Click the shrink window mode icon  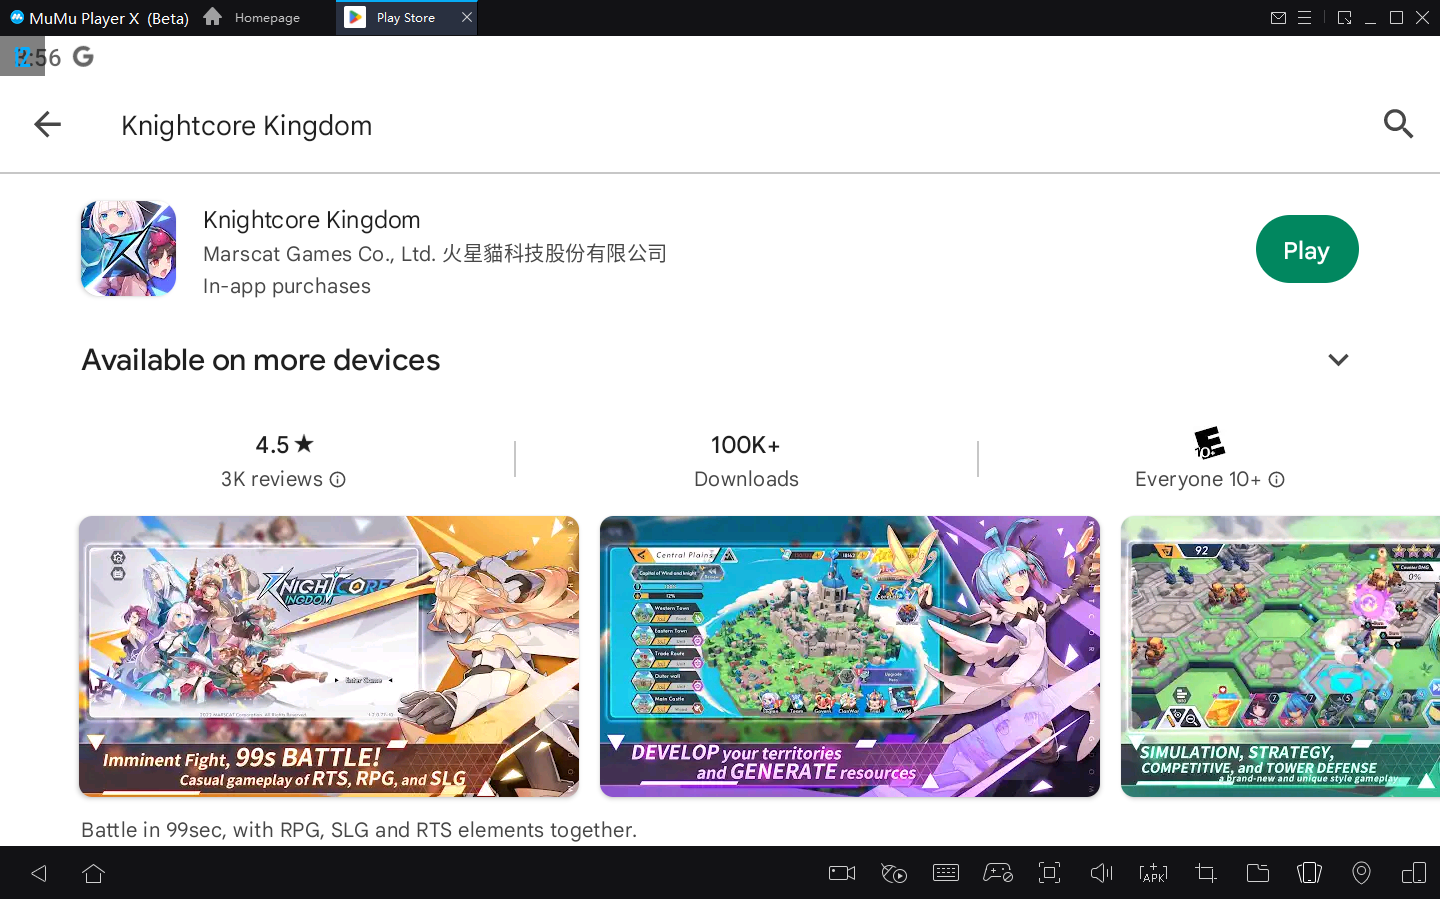pos(1344,18)
